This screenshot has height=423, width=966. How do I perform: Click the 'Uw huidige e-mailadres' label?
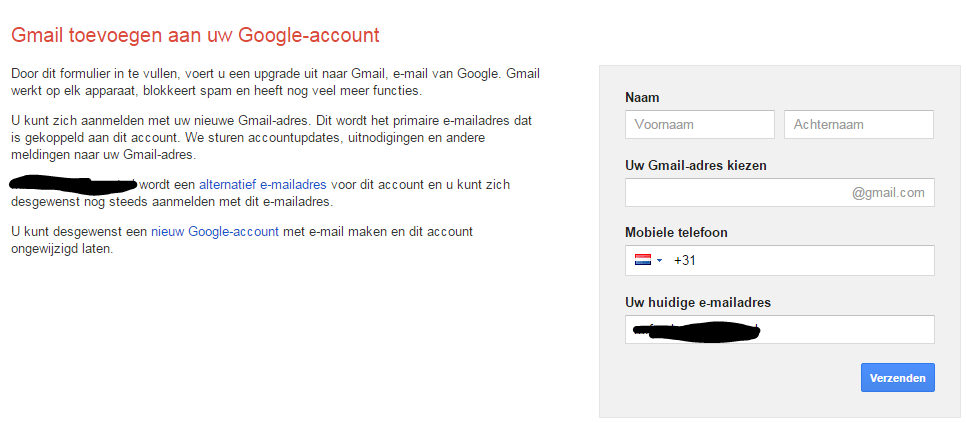coord(697,302)
